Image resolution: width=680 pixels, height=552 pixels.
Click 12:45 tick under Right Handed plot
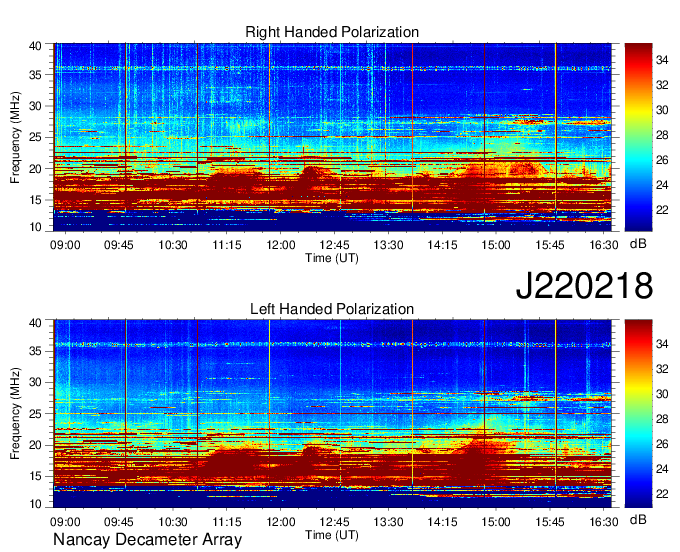click(334, 245)
